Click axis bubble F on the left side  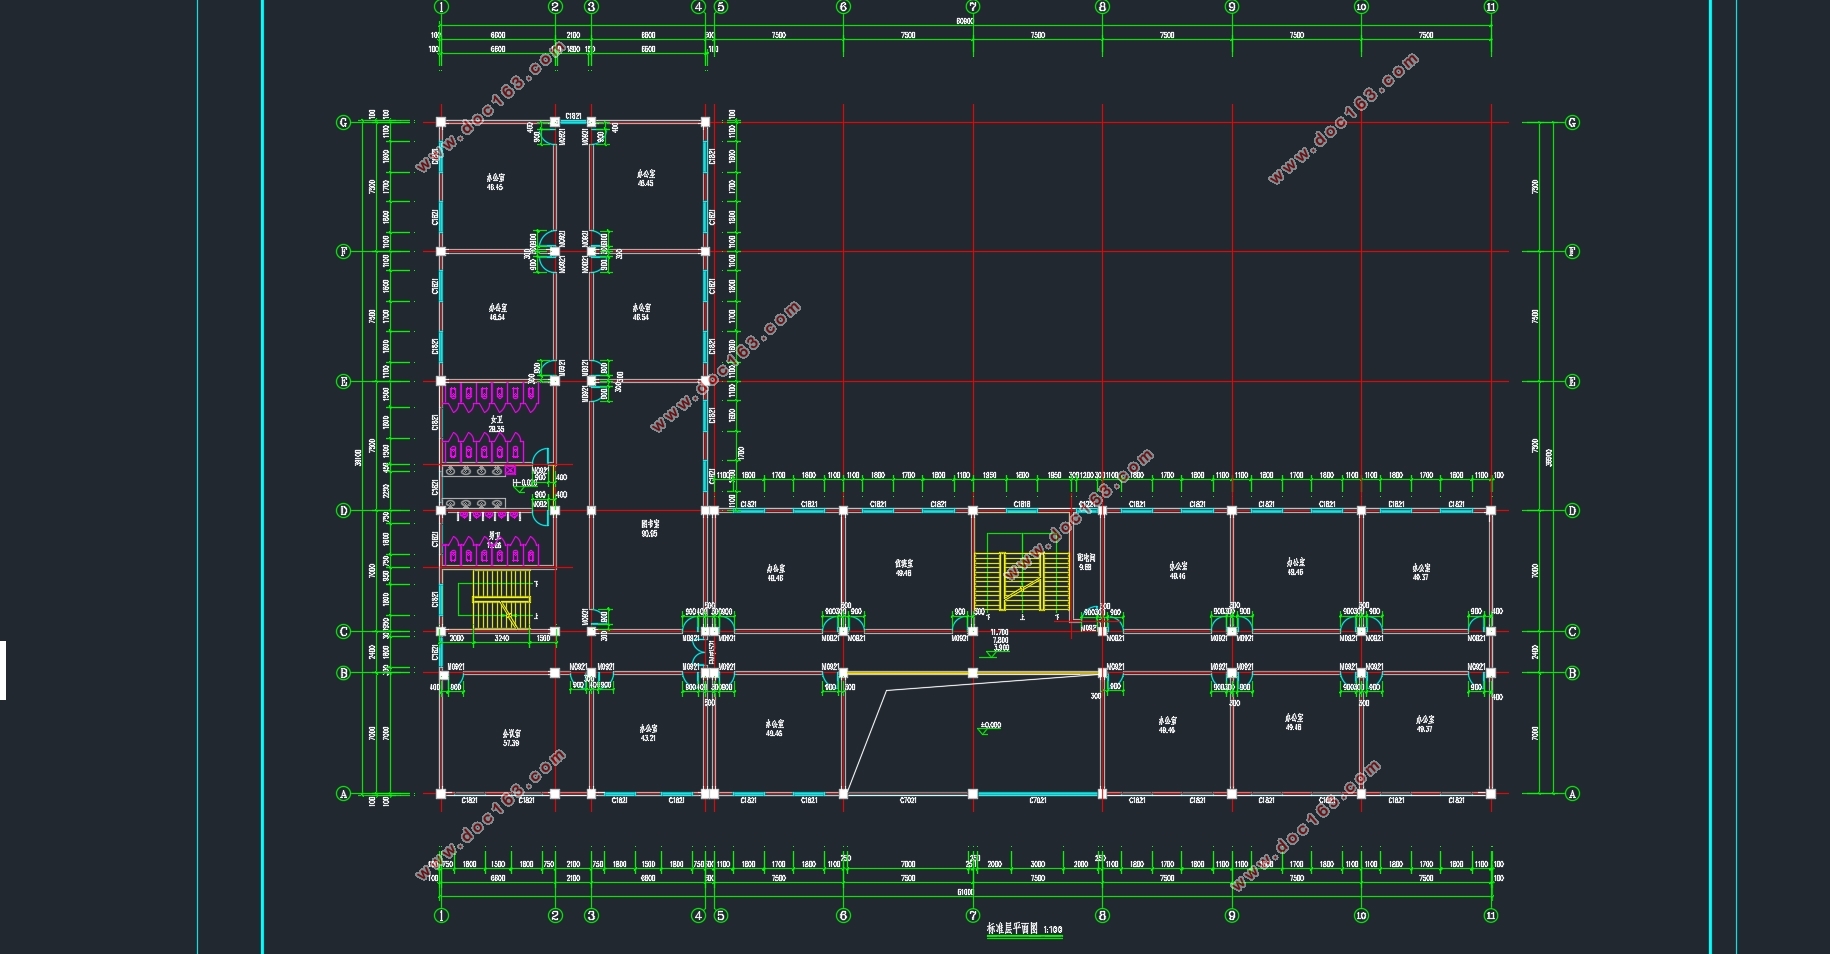click(x=344, y=252)
